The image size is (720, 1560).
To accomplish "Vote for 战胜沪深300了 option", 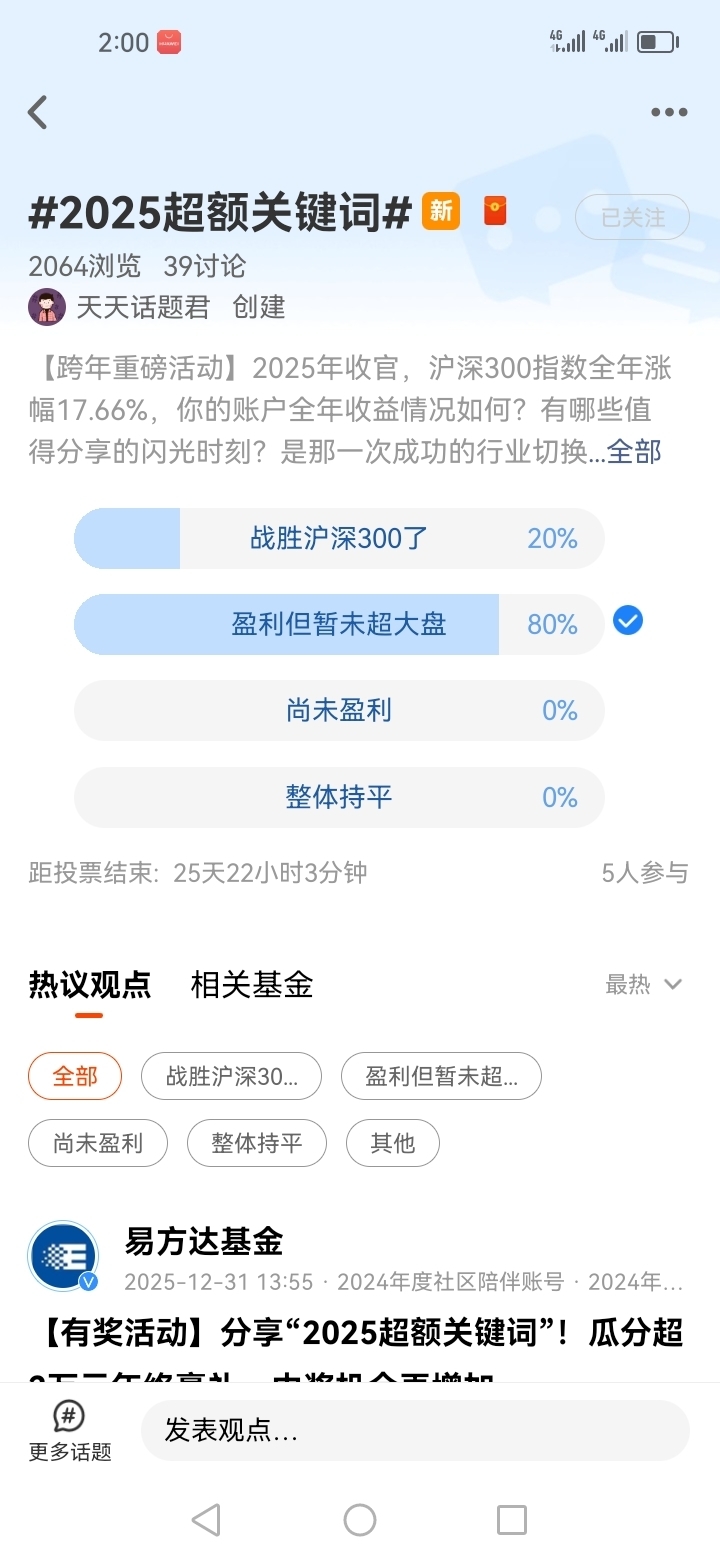I will 339,539.
